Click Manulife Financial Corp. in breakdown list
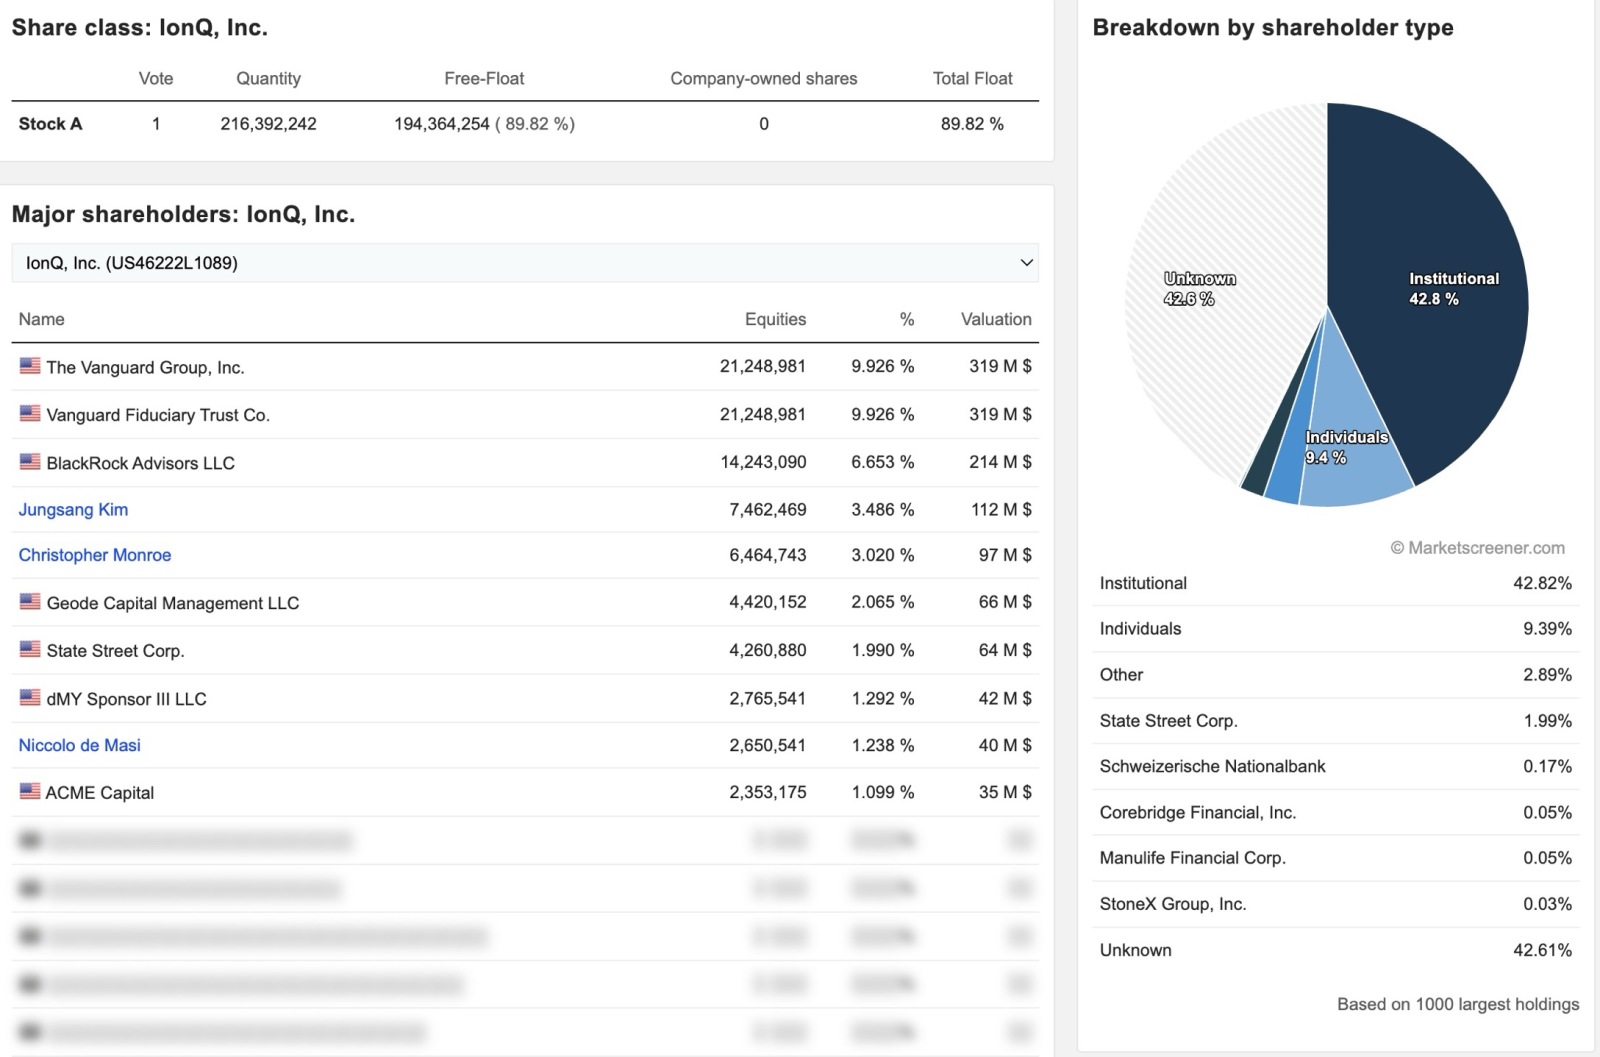1600x1057 pixels. pyautogui.click(x=1193, y=858)
